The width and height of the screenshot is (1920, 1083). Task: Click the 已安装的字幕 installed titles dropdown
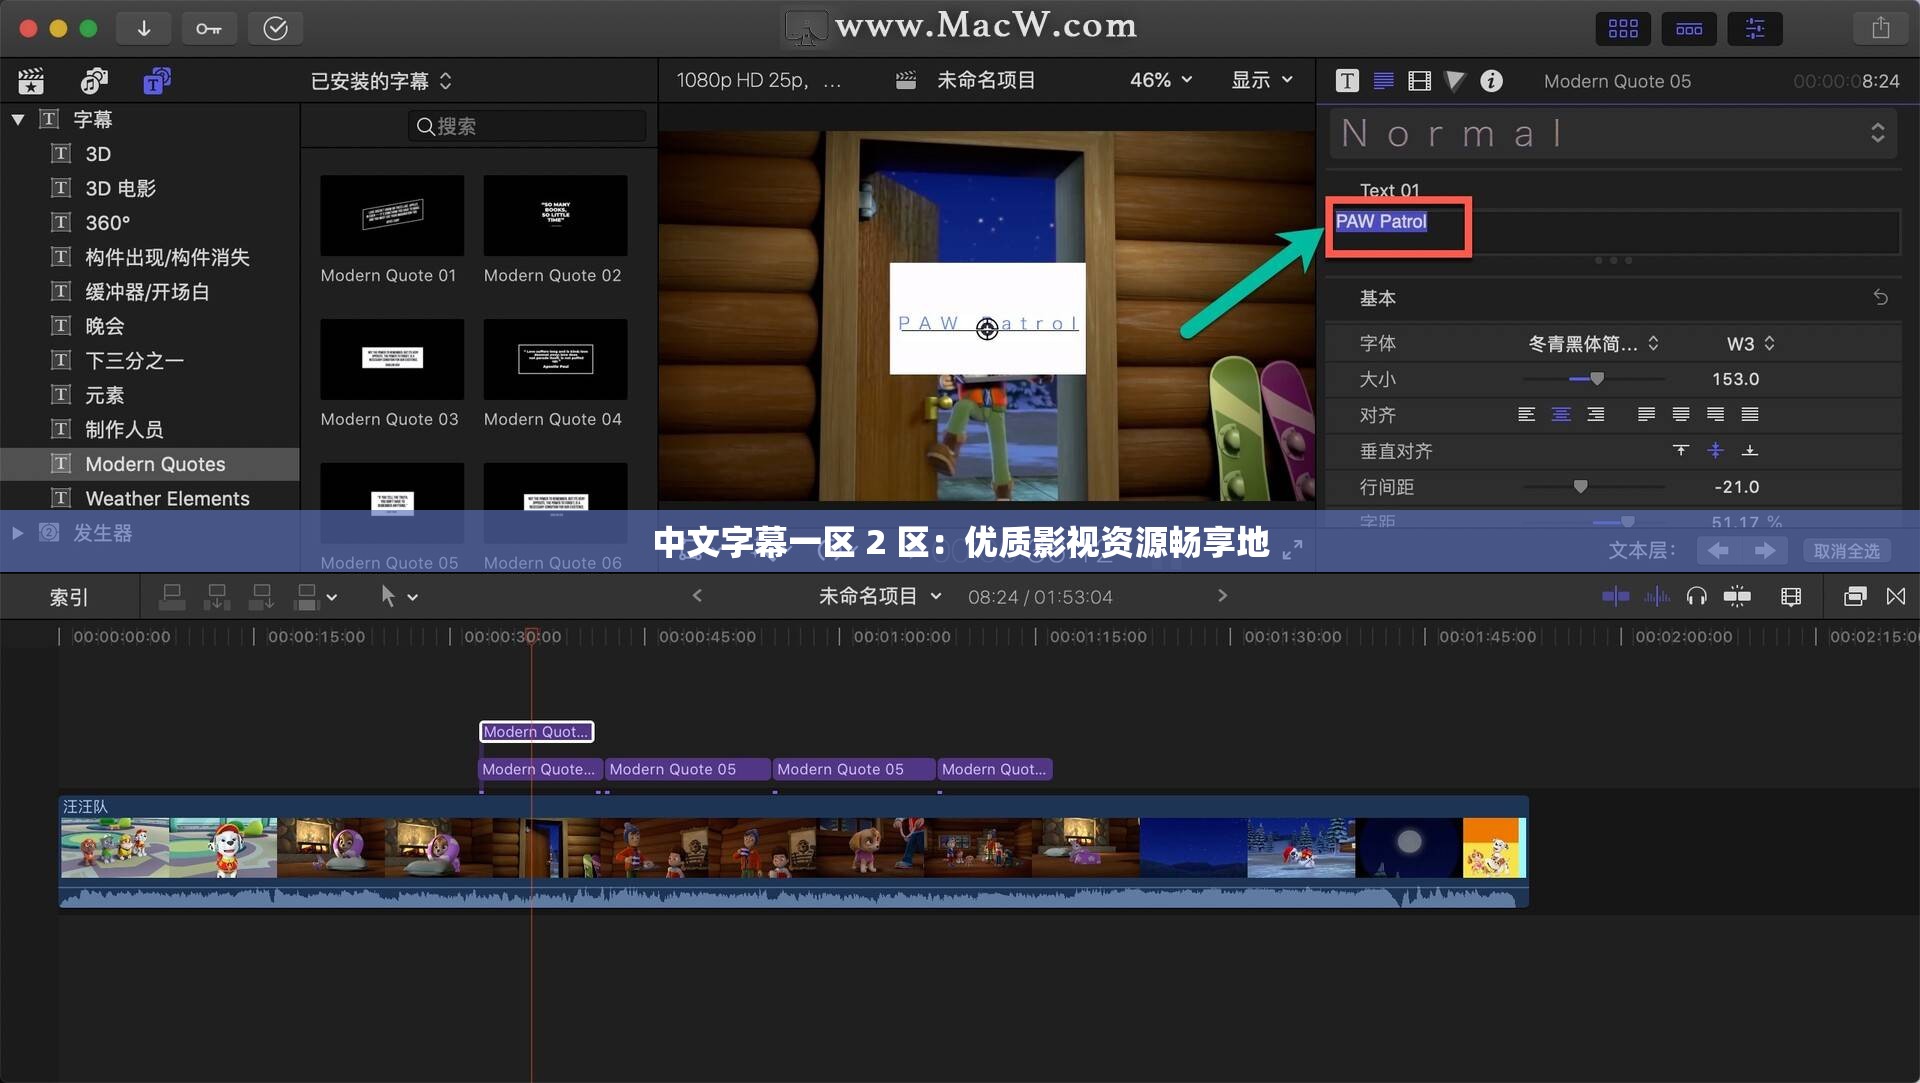[x=378, y=80]
